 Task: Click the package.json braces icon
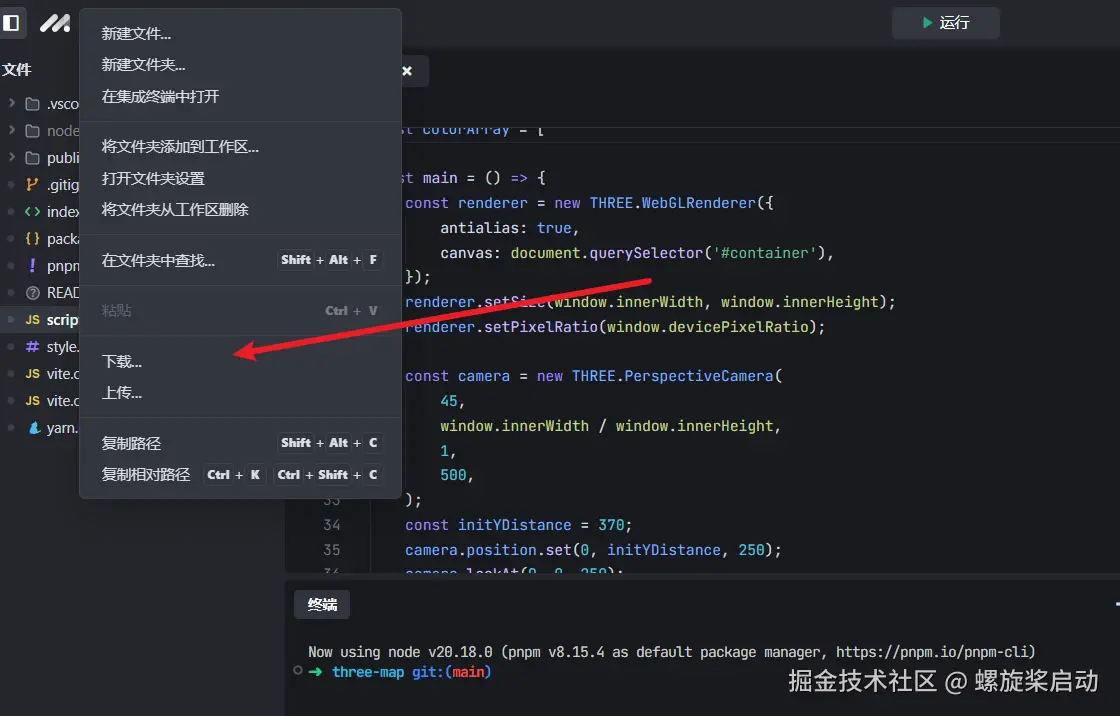(x=32, y=239)
